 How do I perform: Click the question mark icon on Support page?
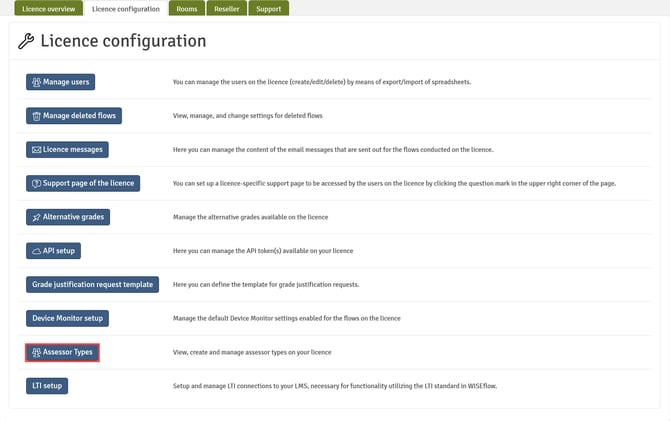coord(36,183)
